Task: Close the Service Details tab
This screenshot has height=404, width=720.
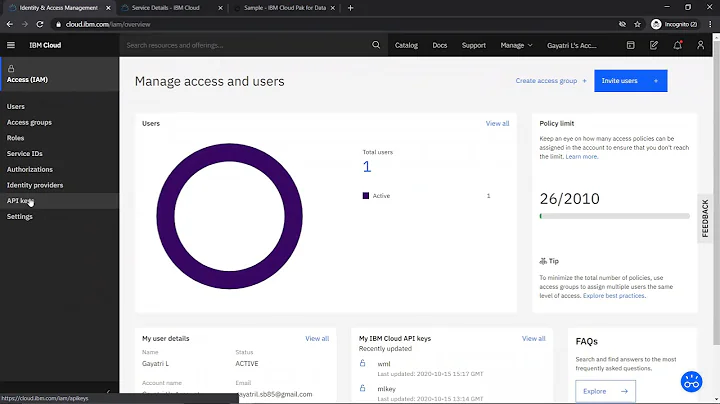Action: (x=220, y=8)
